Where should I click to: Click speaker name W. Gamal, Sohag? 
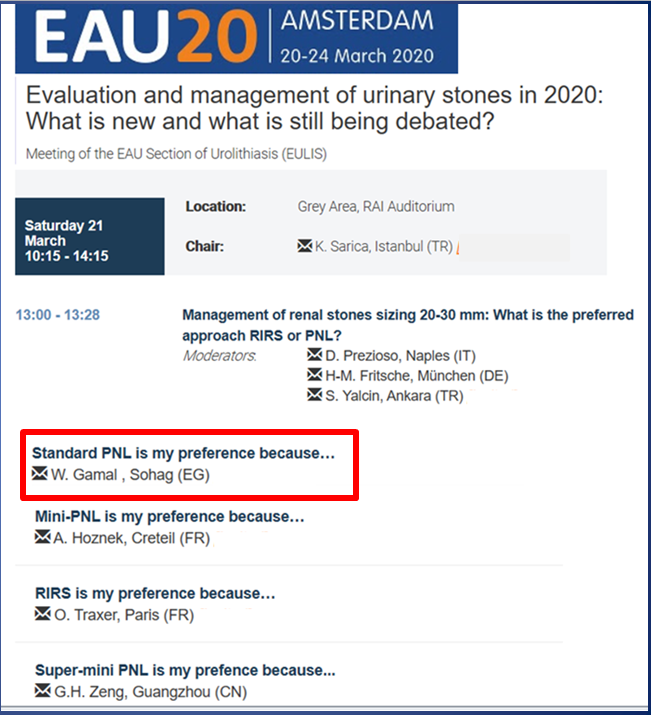[130, 474]
